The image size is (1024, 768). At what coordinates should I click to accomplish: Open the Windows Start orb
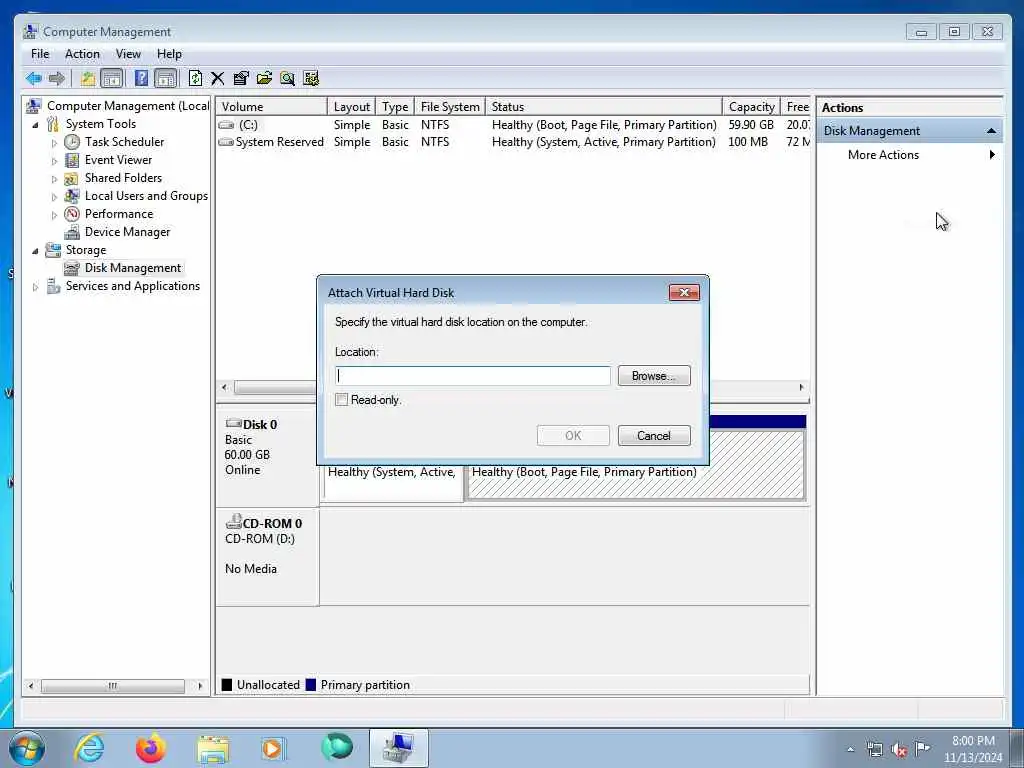[x=27, y=748]
